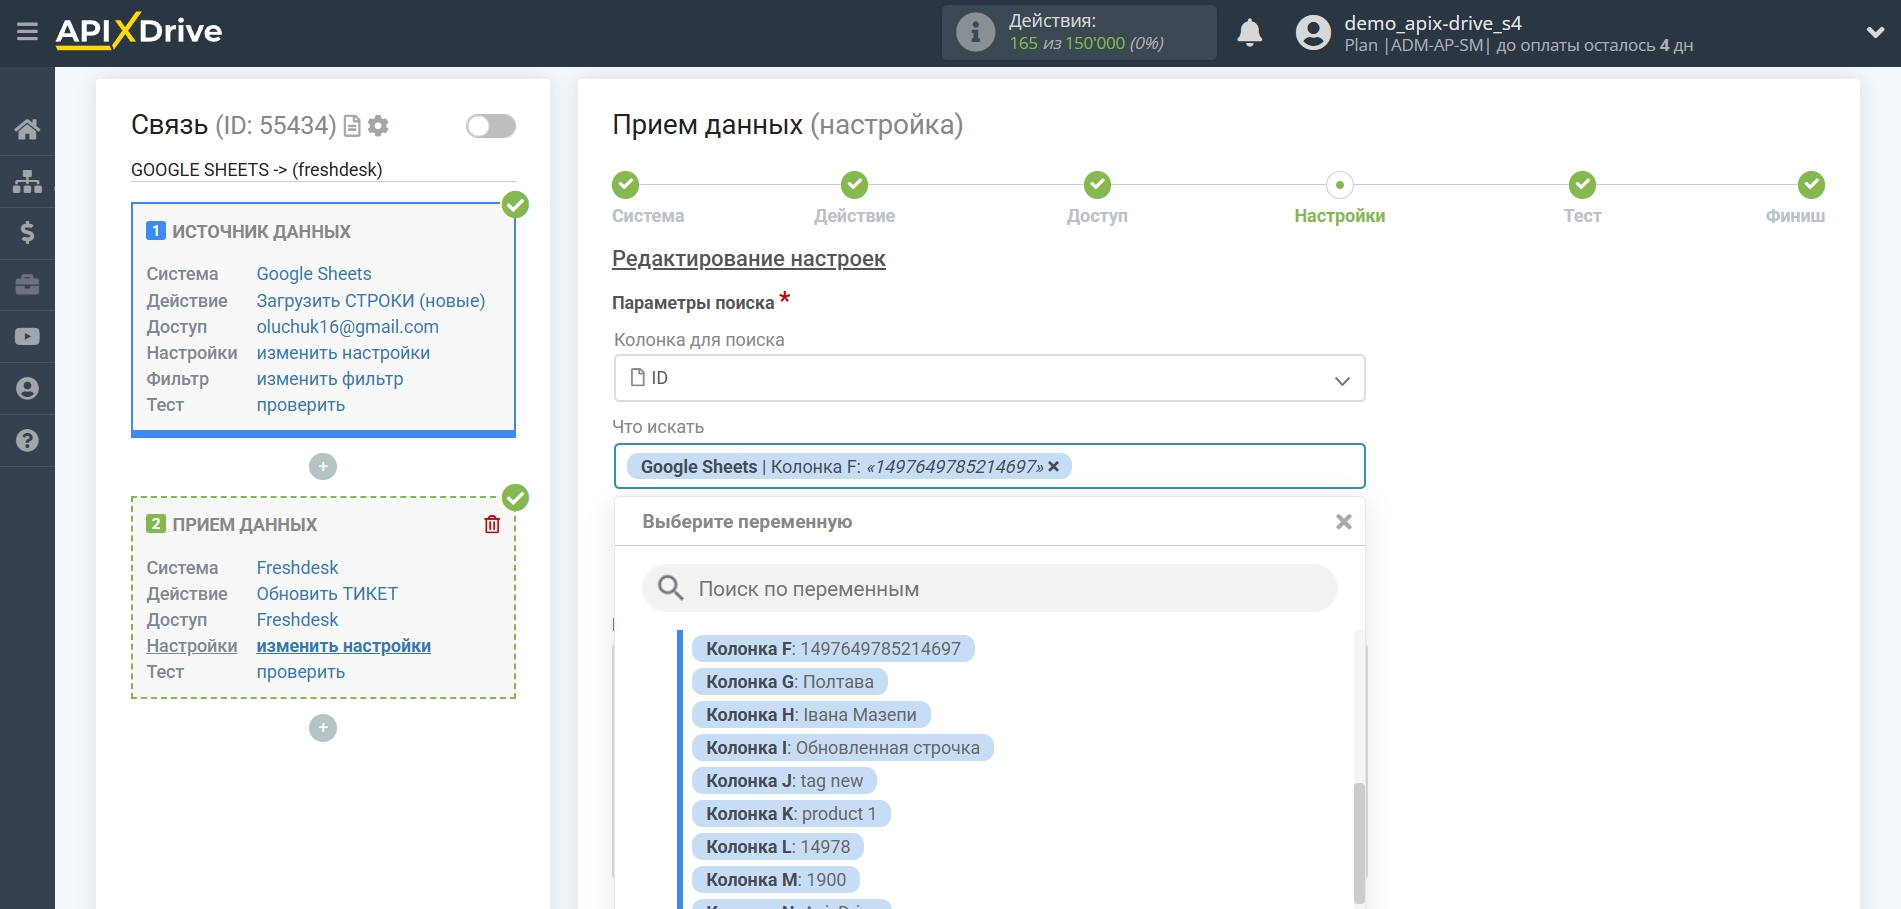Open the Google Sheets system link
The image size is (1901, 909).
tap(314, 274)
